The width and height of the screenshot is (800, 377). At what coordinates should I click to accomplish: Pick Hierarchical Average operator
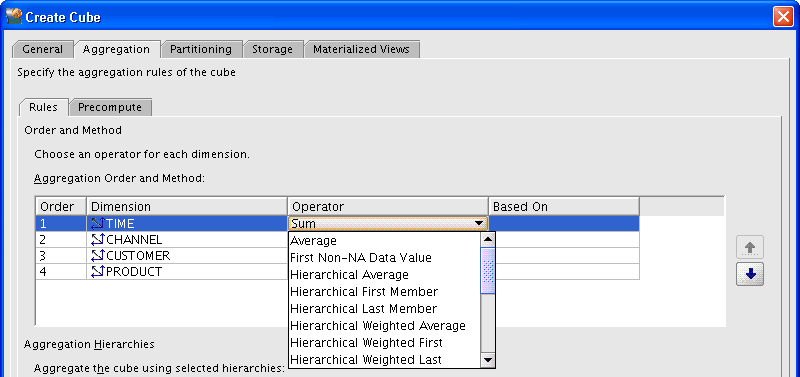[384, 274]
